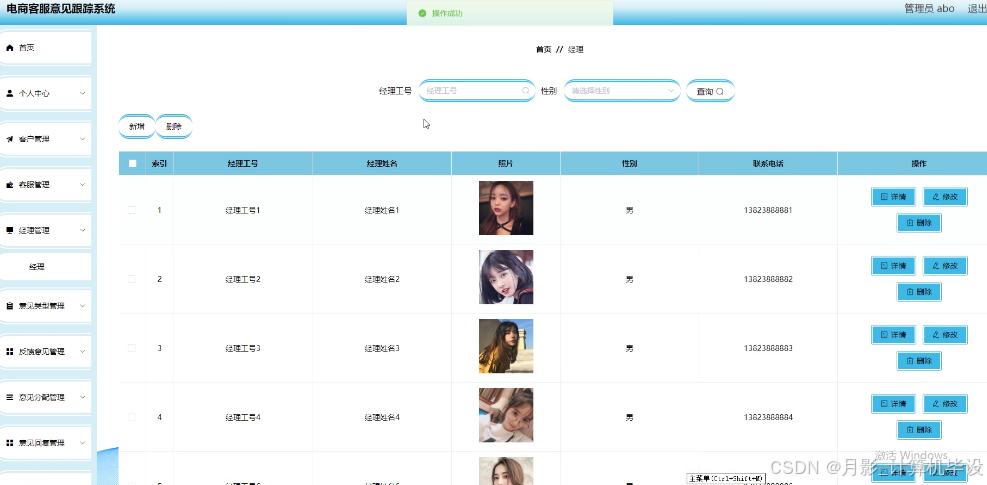Click the 经理工号1 cell
987x485 pixels.
(243, 210)
